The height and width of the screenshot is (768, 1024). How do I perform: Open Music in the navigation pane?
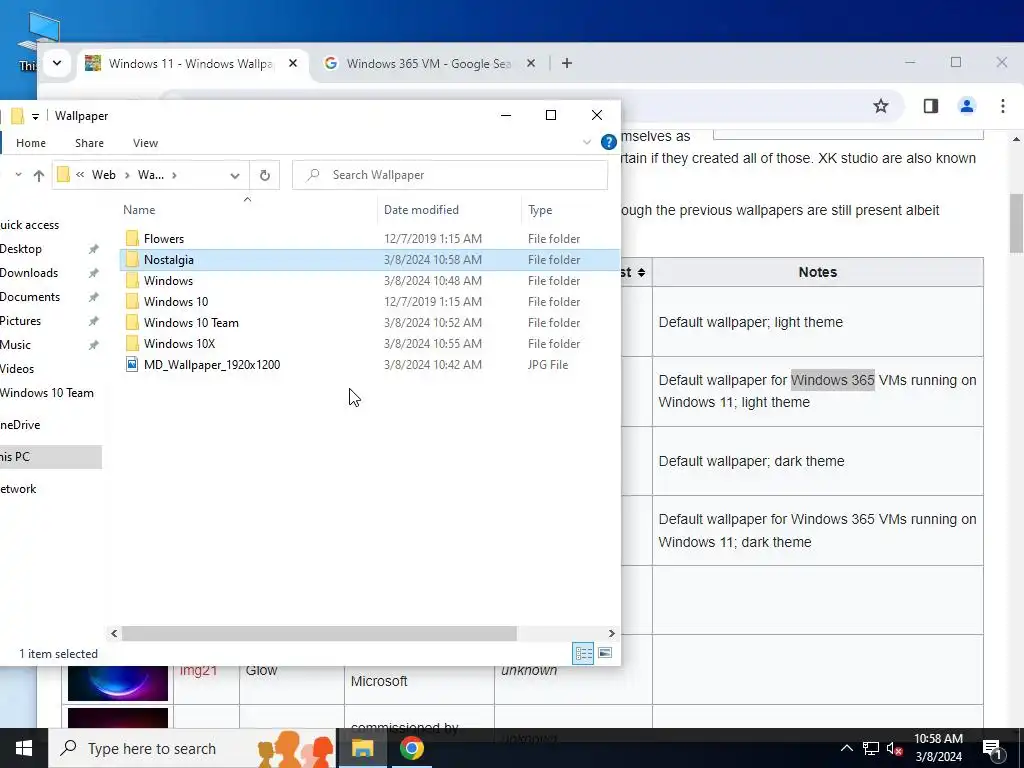point(16,345)
